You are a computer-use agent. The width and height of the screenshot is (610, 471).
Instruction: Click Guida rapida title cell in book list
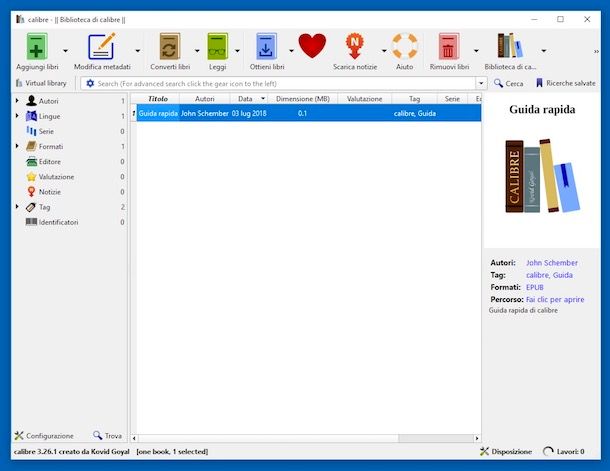pyautogui.click(x=158, y=113)
